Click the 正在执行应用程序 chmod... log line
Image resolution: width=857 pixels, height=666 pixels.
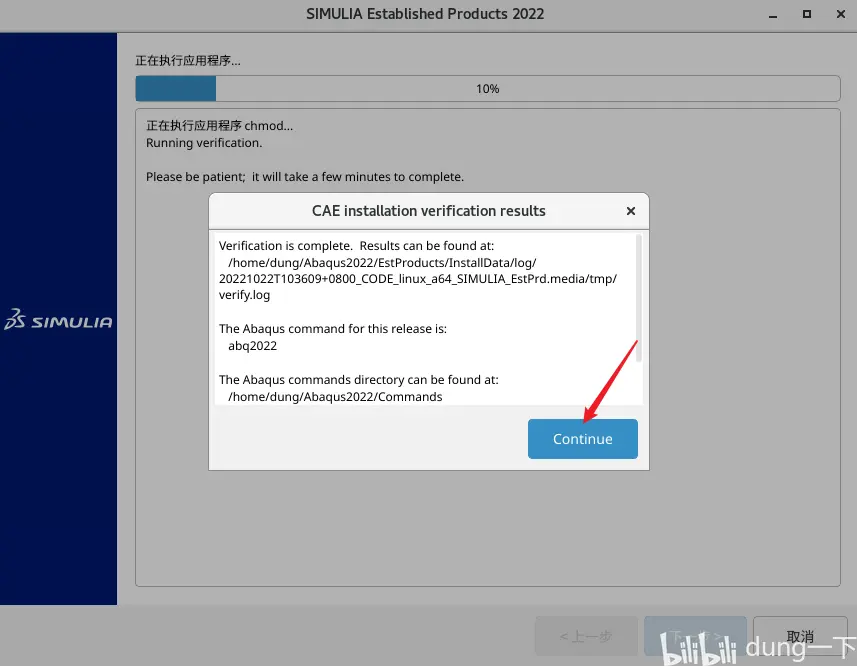coord(219,126)
